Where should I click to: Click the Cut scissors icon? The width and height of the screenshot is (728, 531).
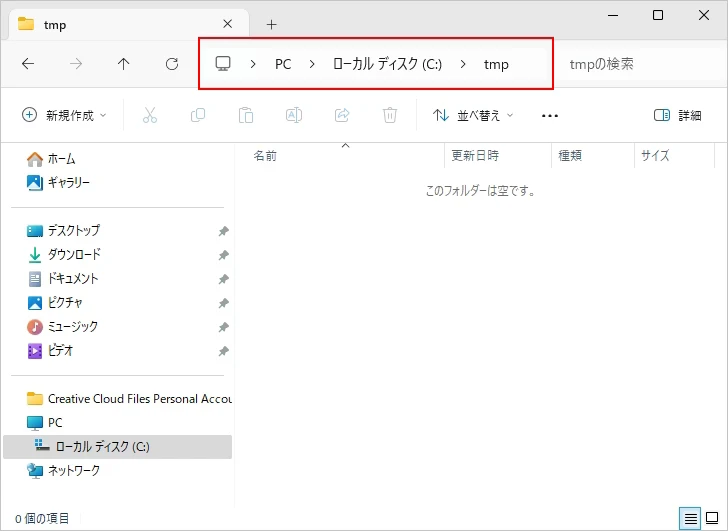(150, 115)
